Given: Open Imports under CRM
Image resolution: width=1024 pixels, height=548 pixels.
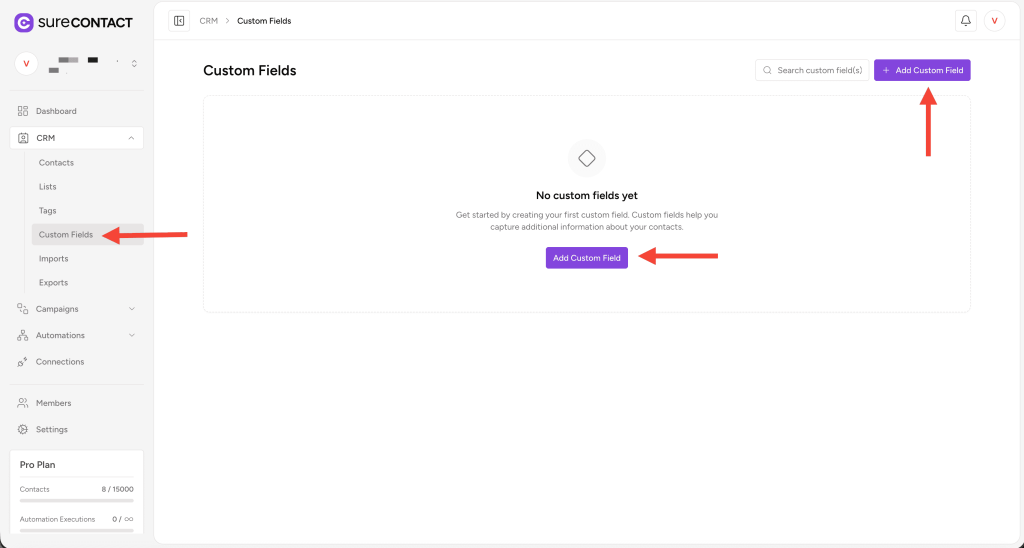Looking at the screenshot, I should 53,259.
